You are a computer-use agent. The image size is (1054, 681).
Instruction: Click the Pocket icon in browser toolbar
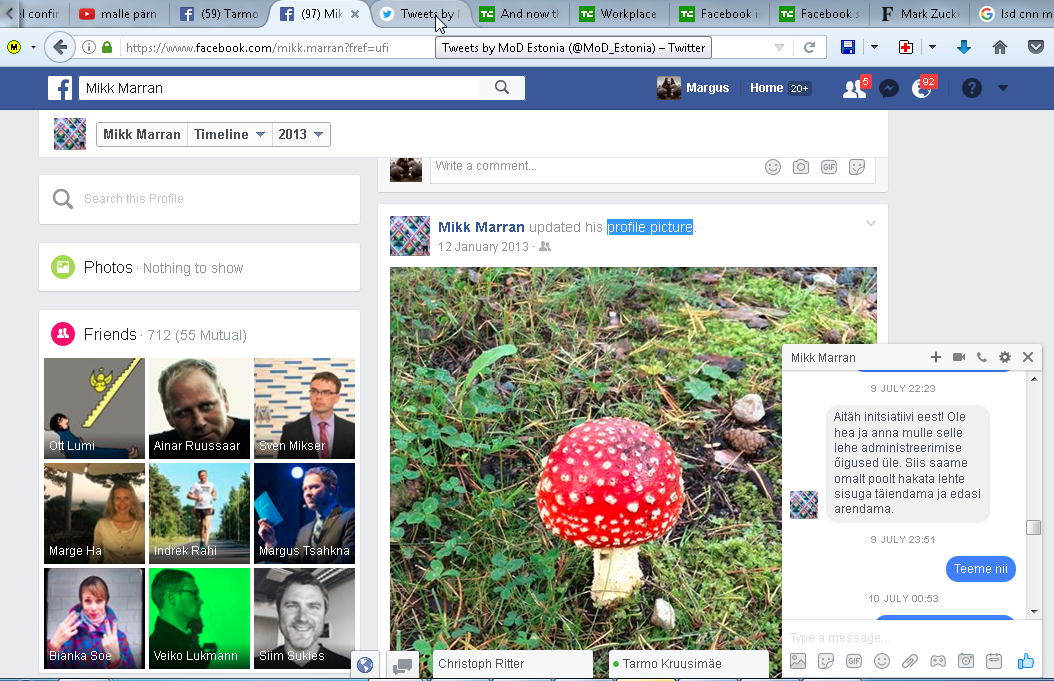click(x=1036, y=47)
